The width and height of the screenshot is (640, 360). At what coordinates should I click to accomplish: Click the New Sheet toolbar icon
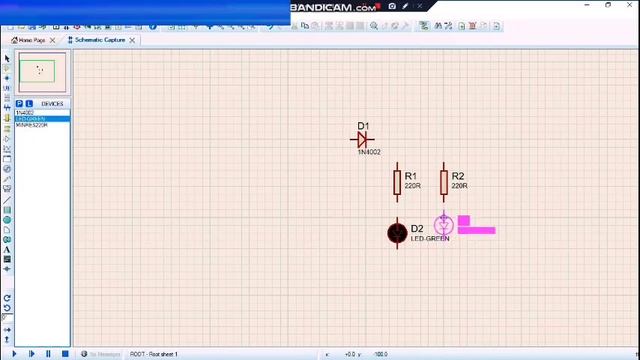[462, 26]
